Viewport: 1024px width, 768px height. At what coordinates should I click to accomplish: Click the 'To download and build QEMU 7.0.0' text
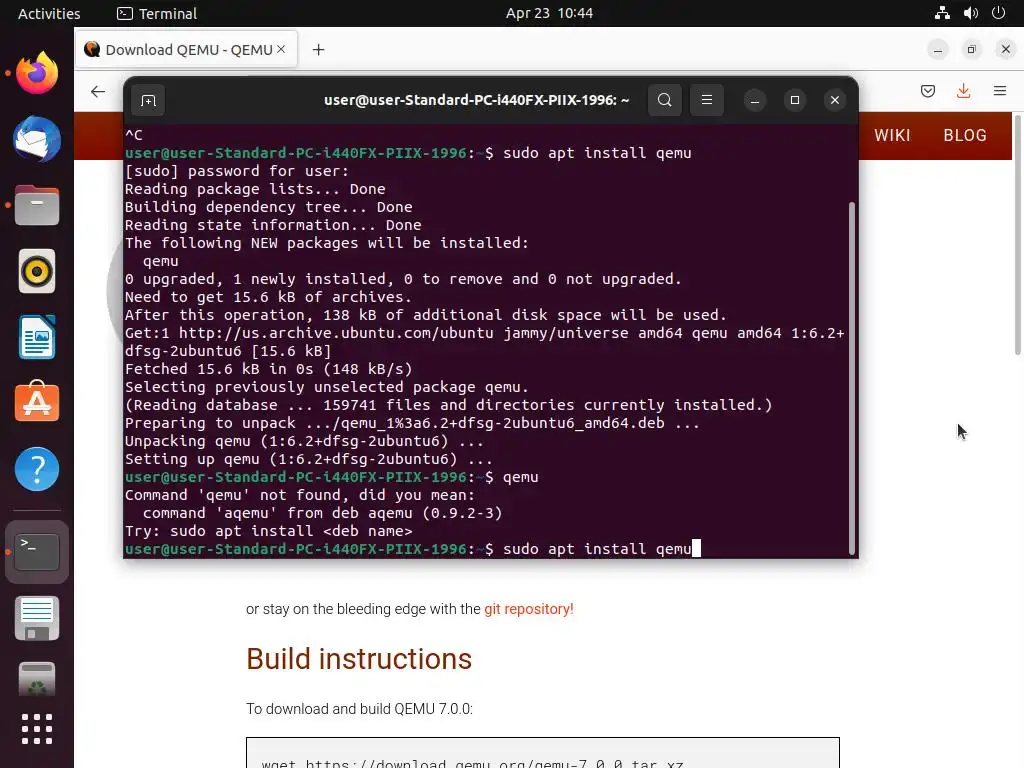(359, 709)
